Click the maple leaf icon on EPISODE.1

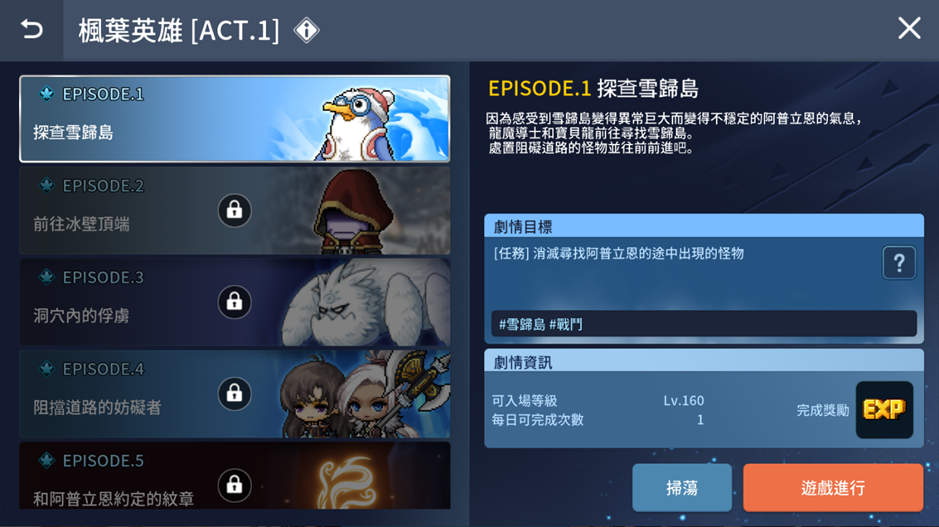(x=46, y=94)
